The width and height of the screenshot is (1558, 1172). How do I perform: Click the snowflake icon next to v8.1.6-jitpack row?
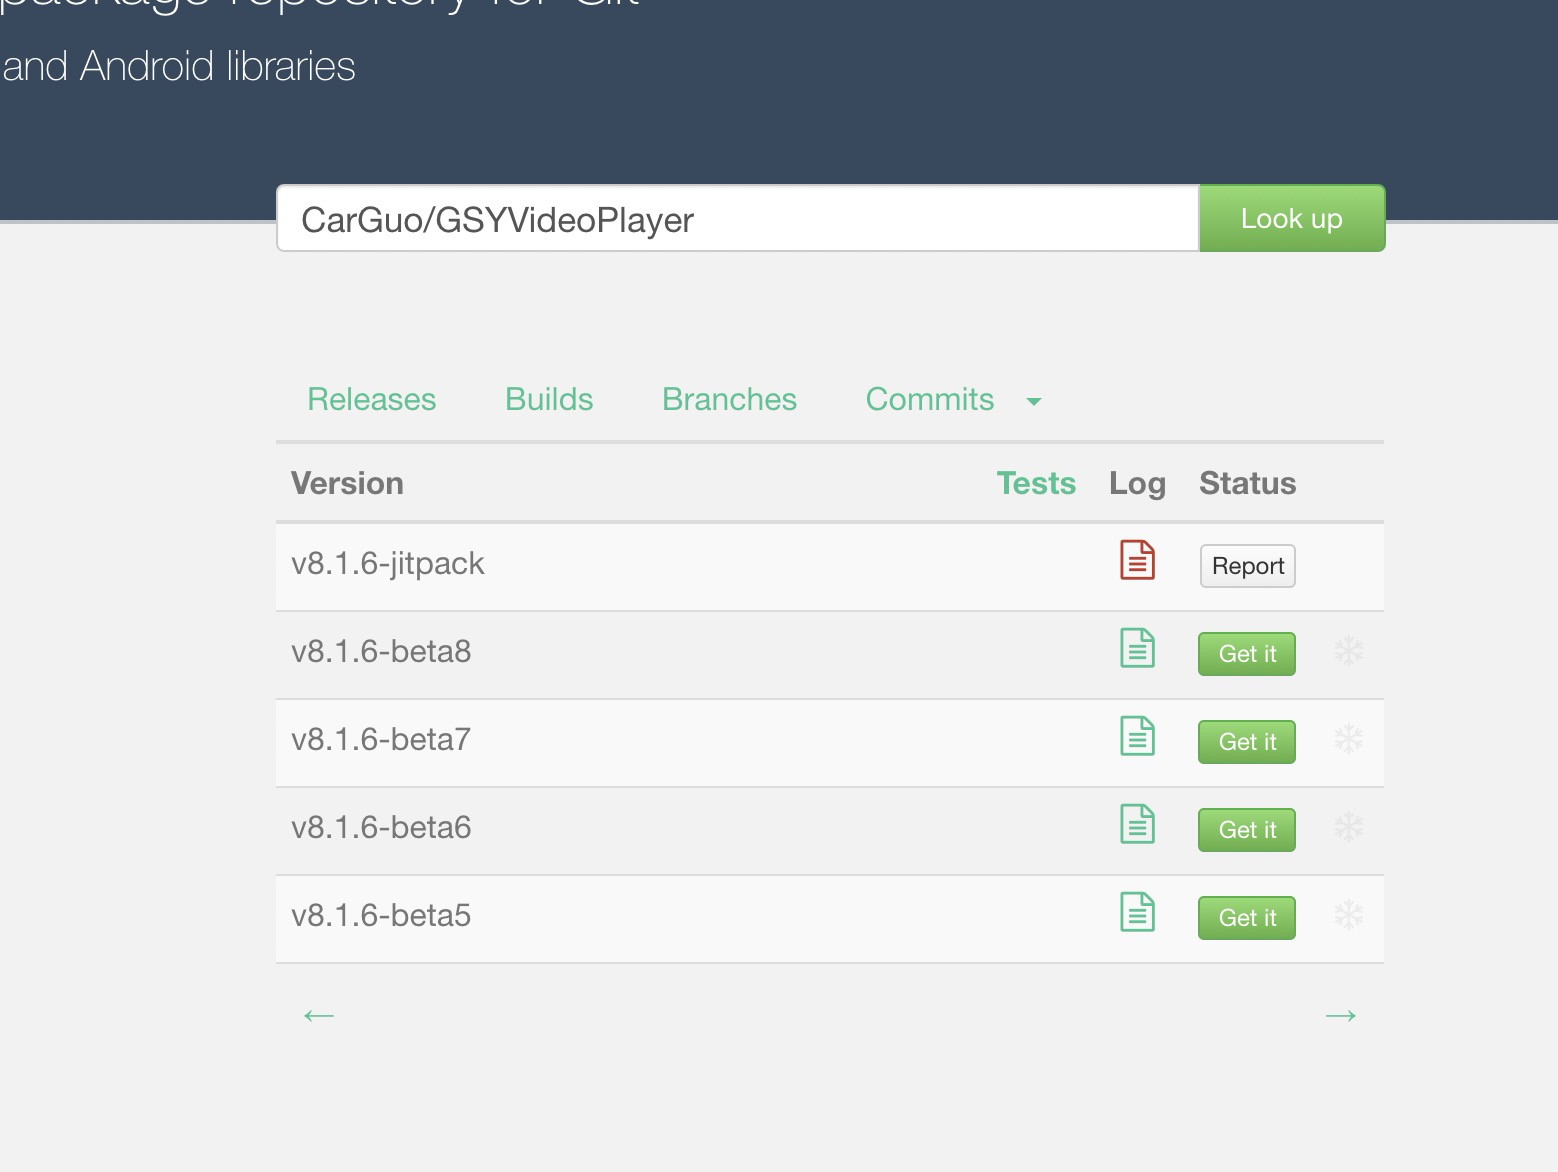click(x=1349, y=565)
